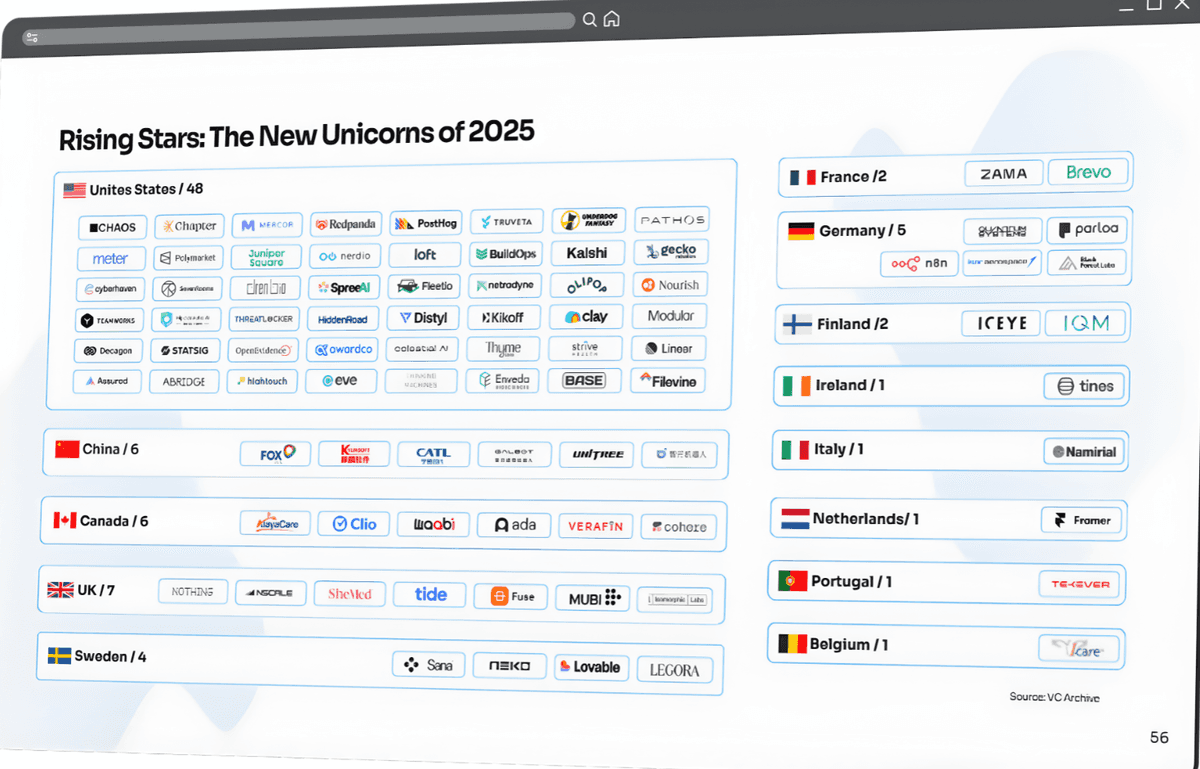Image resolution: width=1200 pixels, height=769 pixels.
Task: Click the Clio logo in Canada row
Action: 354,524
